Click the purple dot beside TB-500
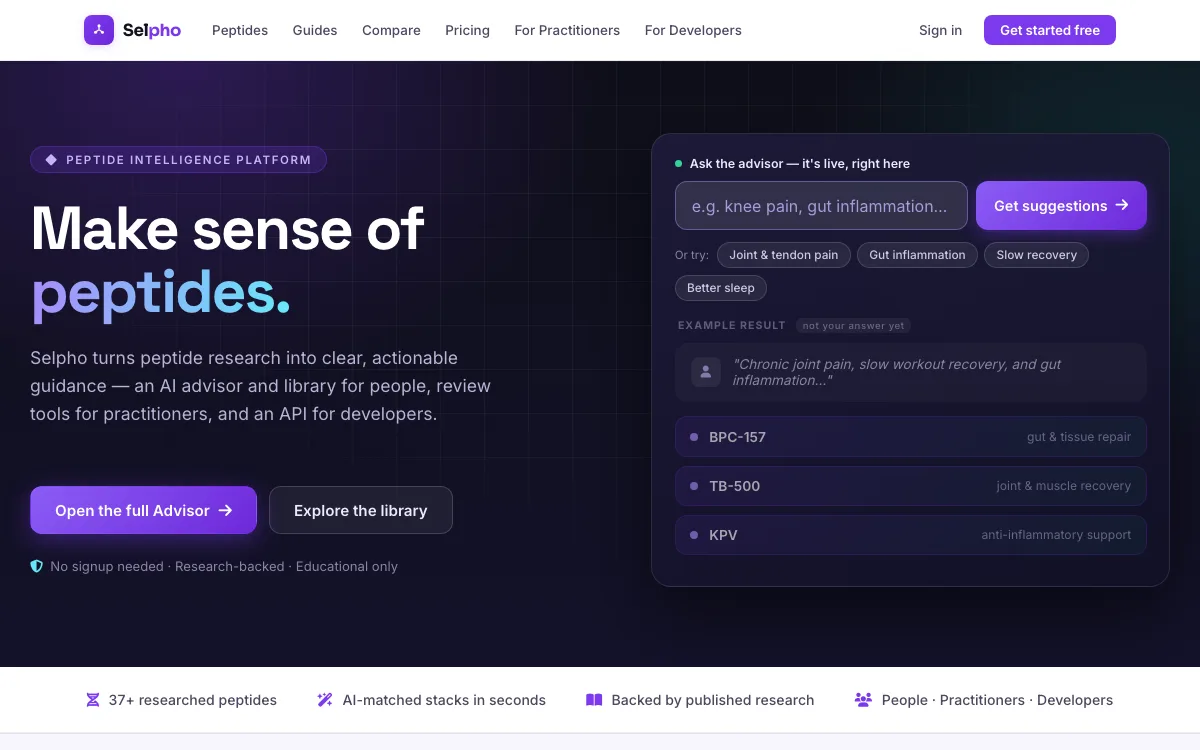This screenshot has width=1200, height=750. click(694, 486)
